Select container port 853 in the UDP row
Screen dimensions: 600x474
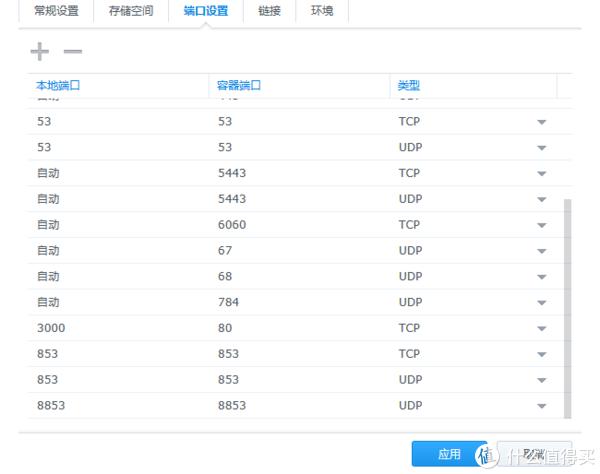[228, 380]
